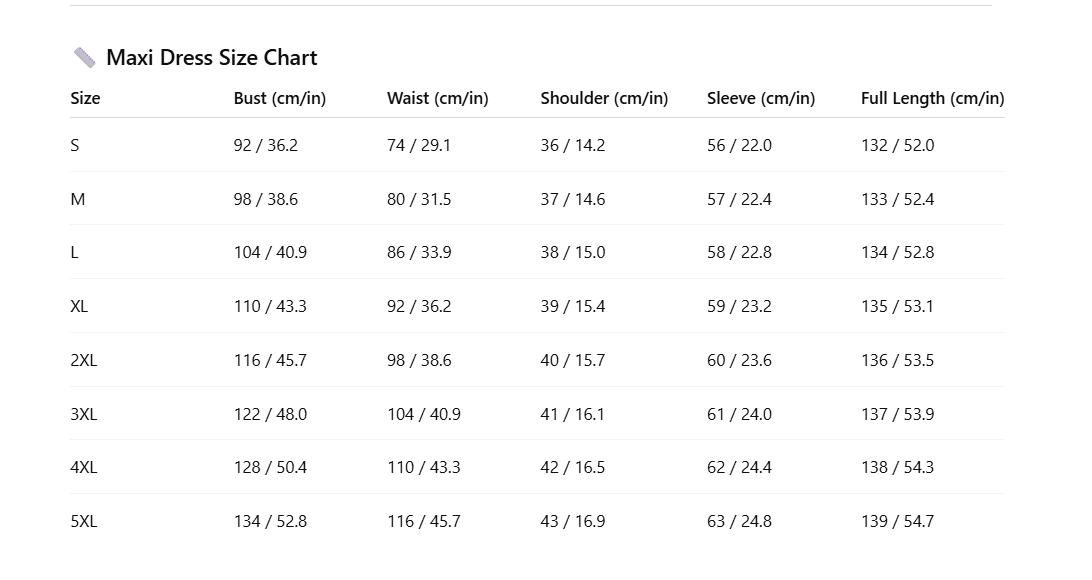Click the Size column header

85,98
